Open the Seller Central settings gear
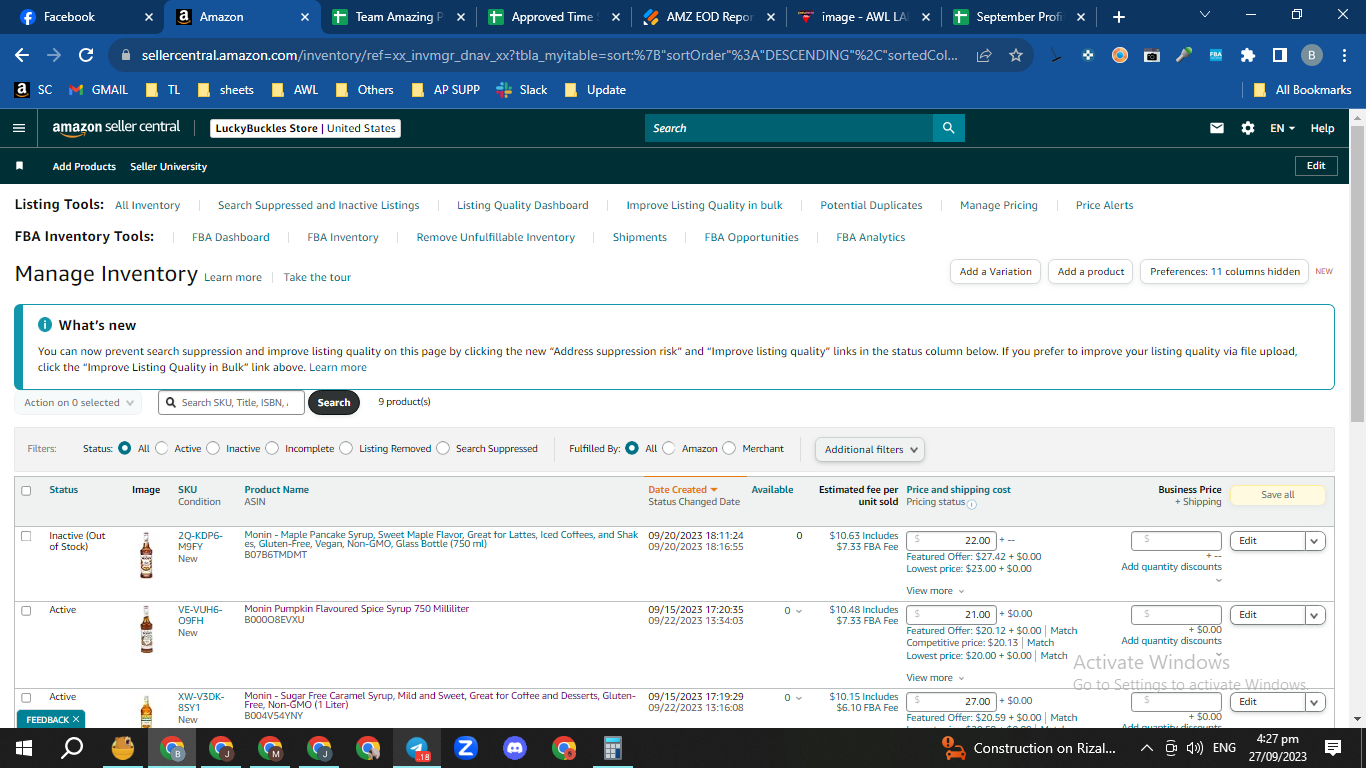The width and height of the screenshot is (1366, 768). tap(1248, 128)
